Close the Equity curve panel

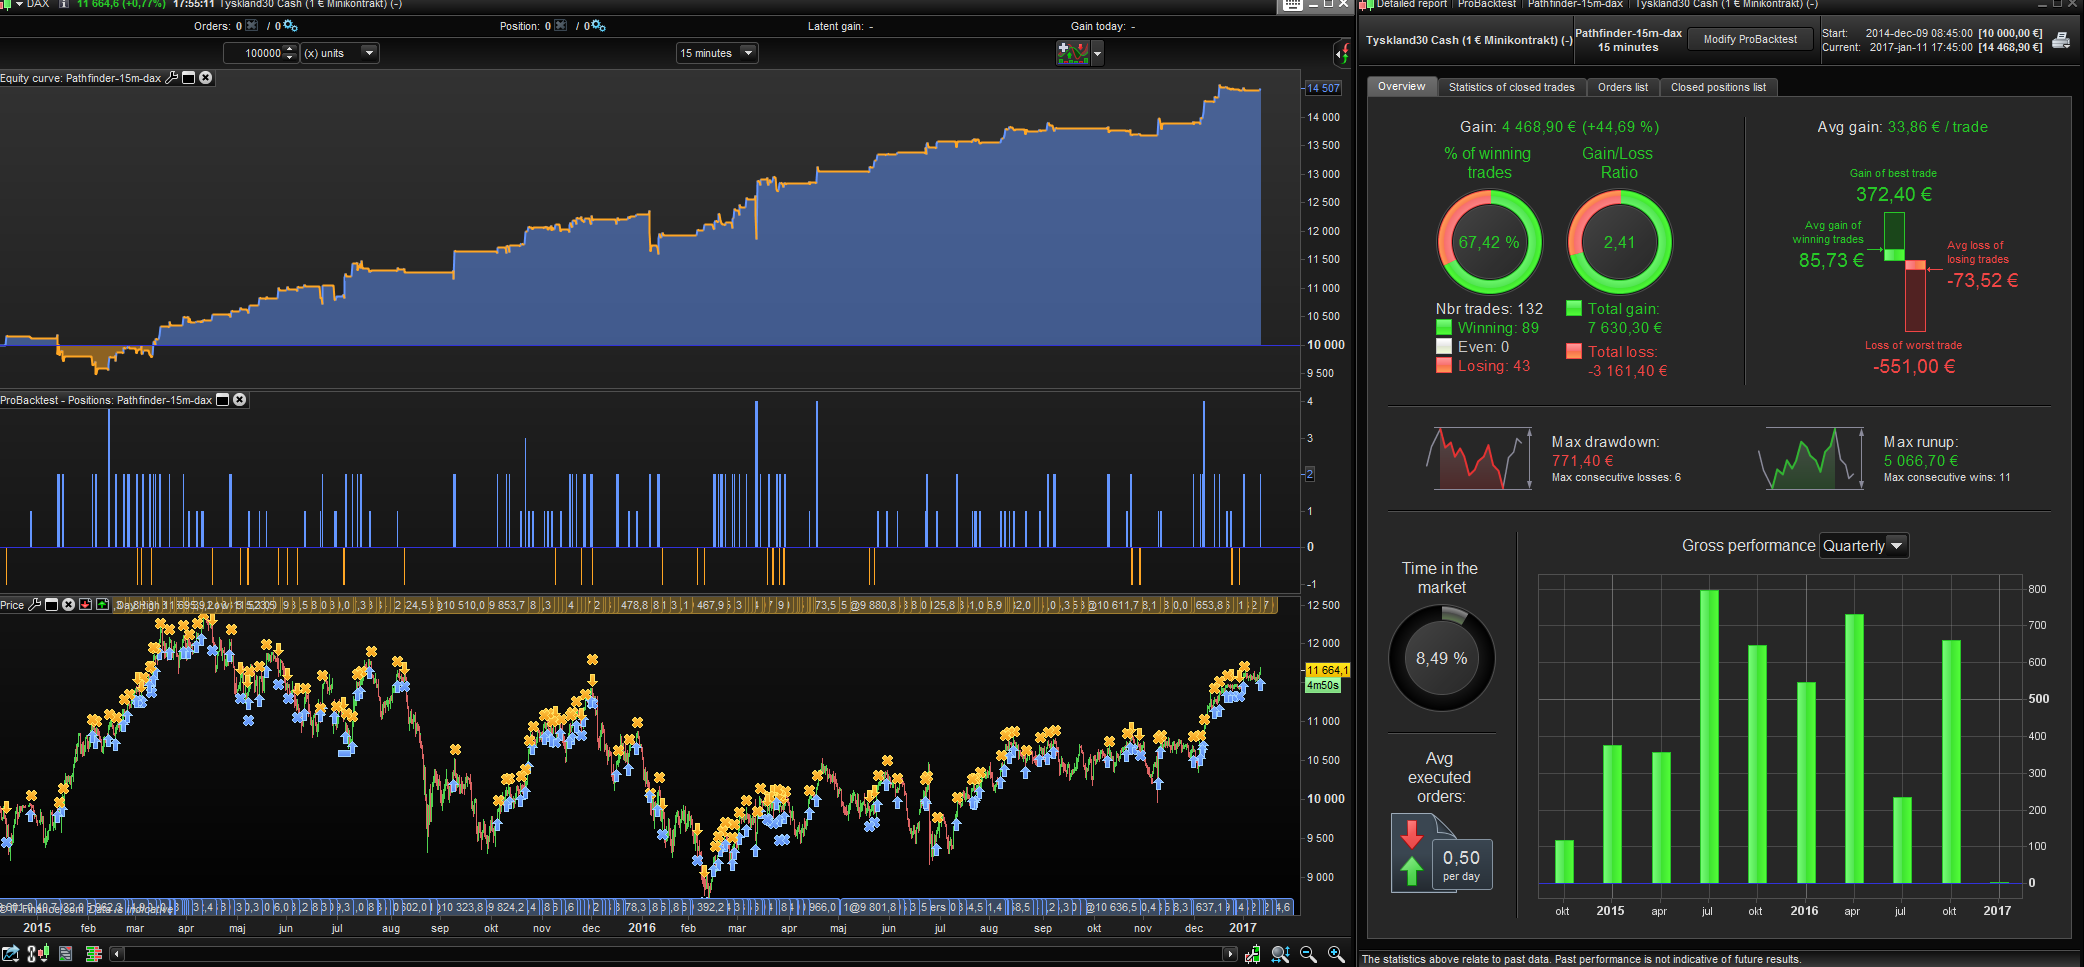pyautogui.click(x=206, y=78)
